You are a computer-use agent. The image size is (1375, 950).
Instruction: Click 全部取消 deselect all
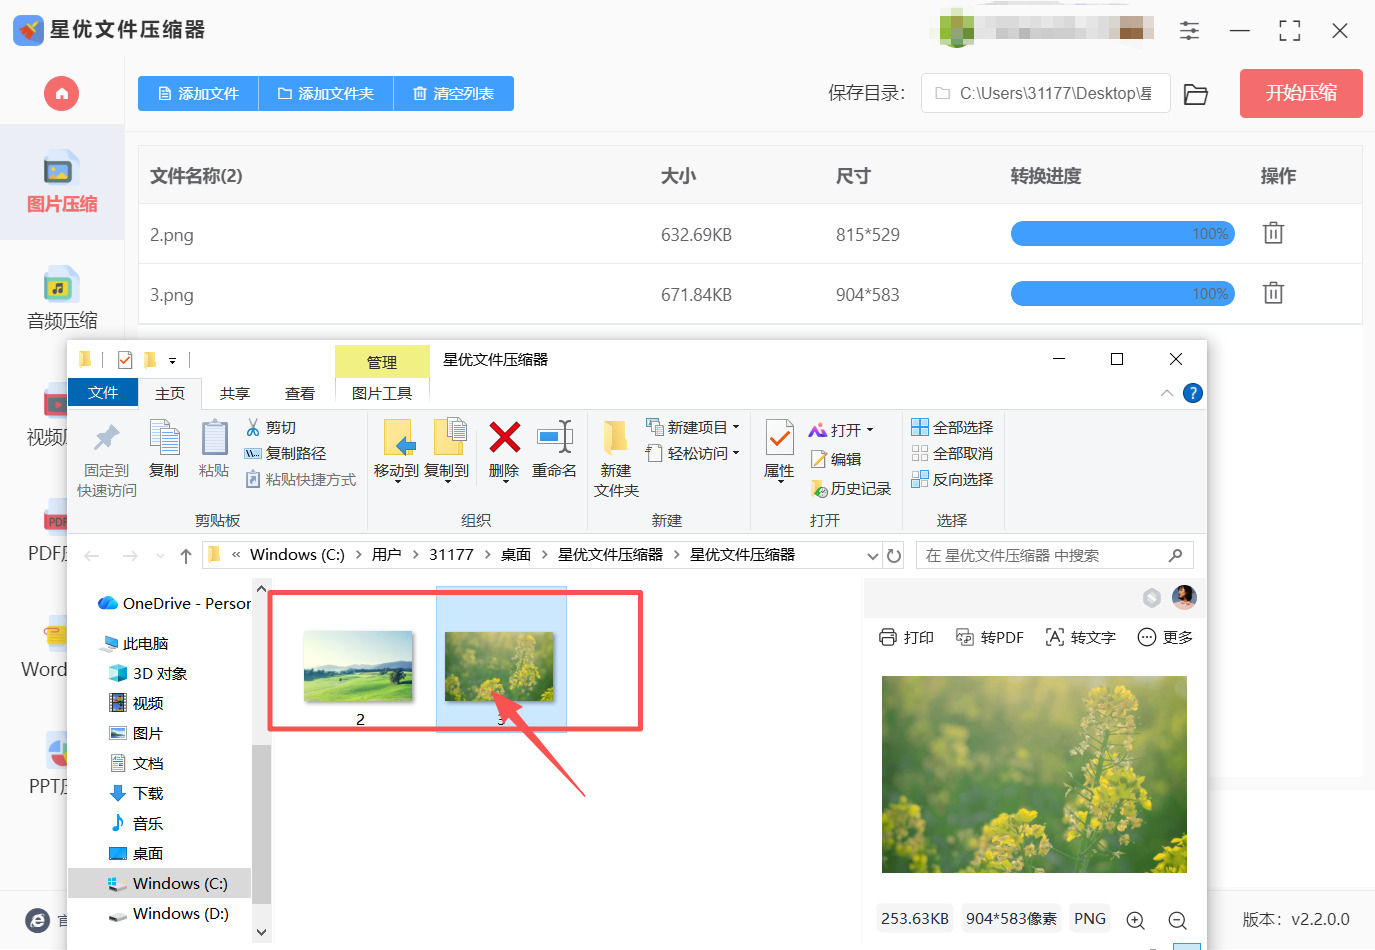tap(952, 454)
